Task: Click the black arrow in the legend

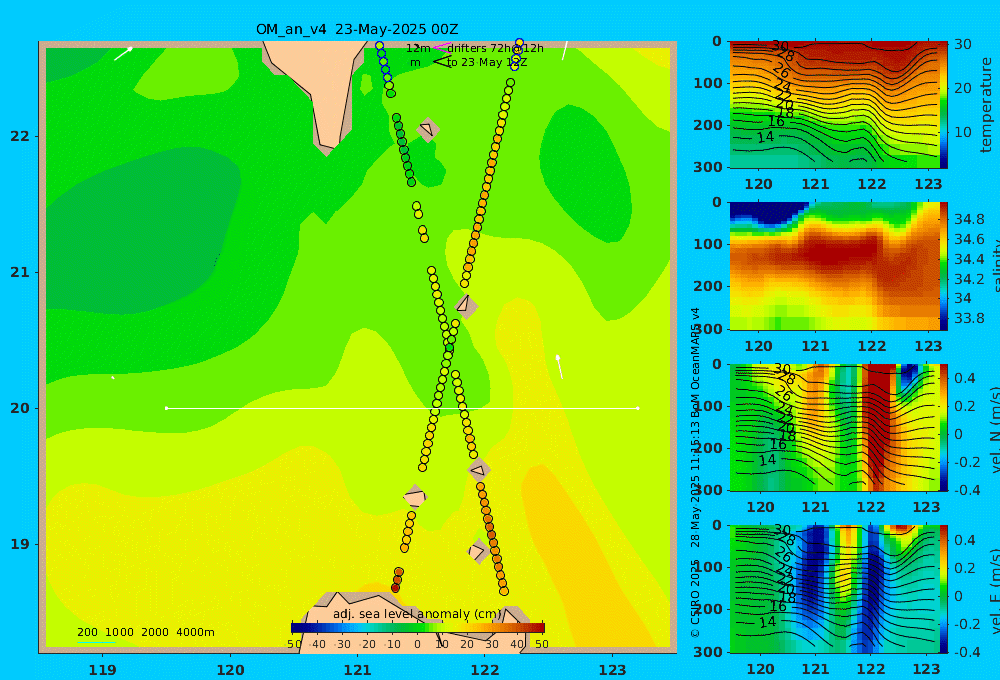Action: coord(442,62)
